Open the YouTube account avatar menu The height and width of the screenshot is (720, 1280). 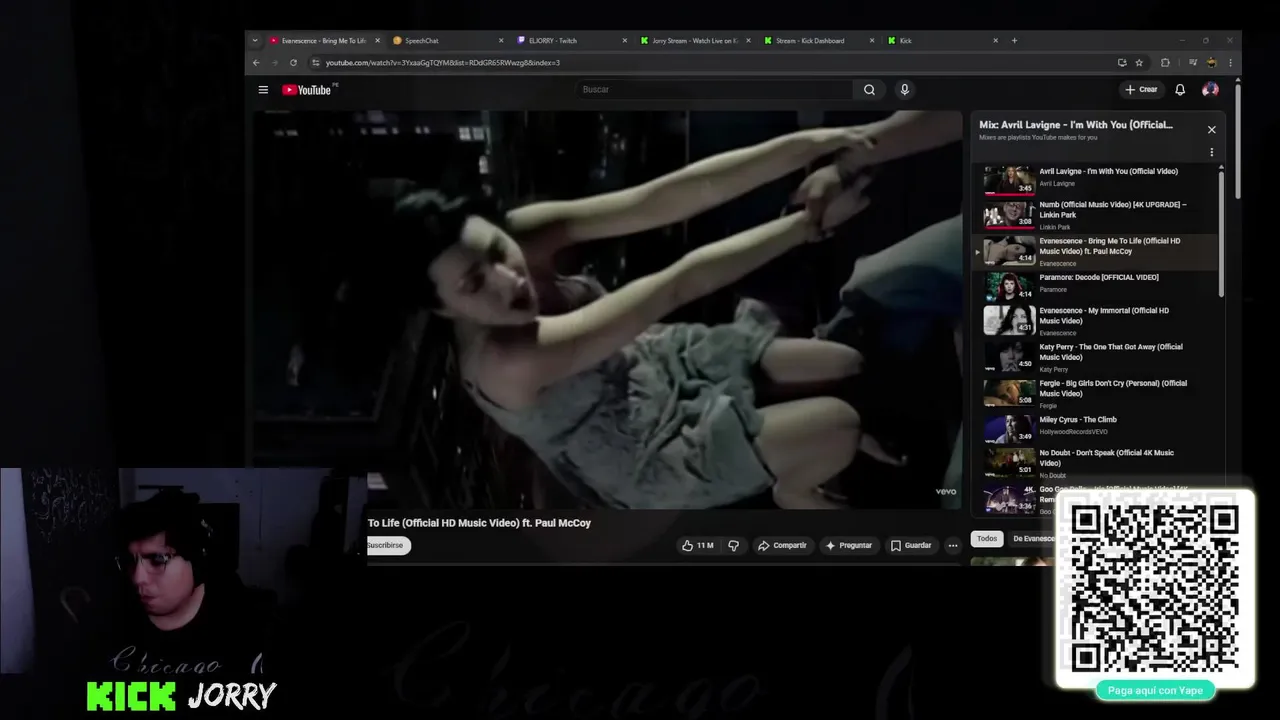coord(1210,90)
